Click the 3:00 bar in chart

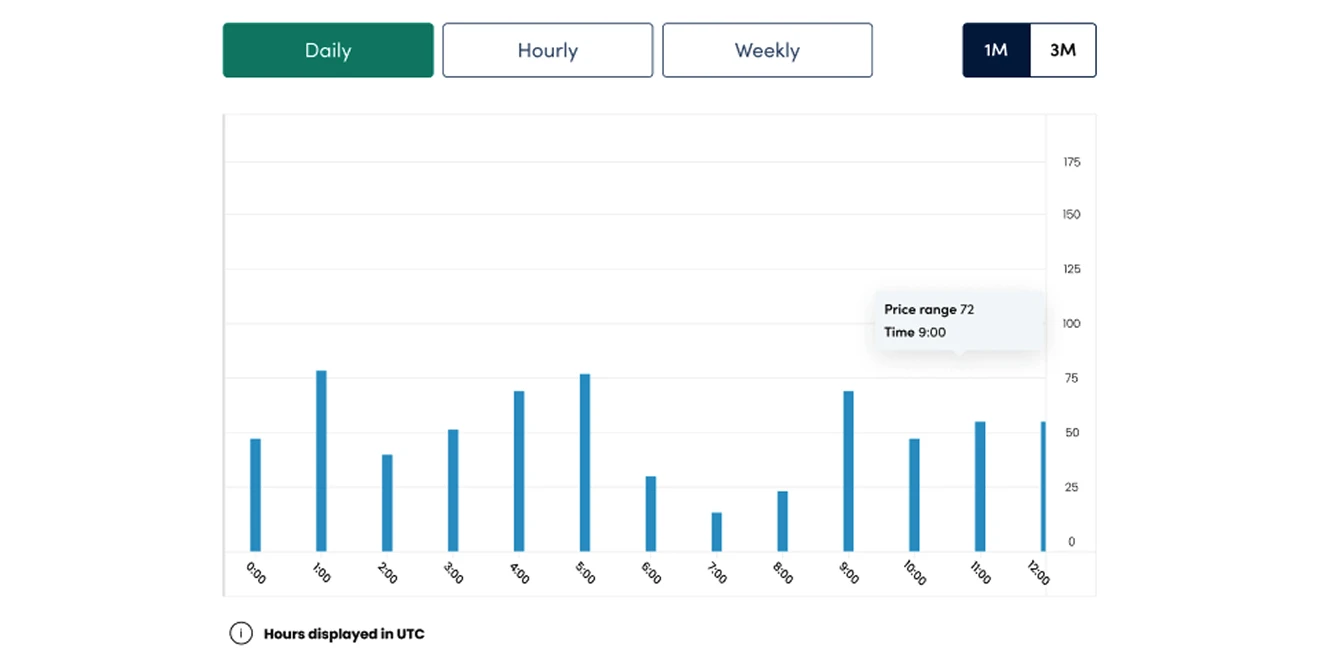[453, 491]
